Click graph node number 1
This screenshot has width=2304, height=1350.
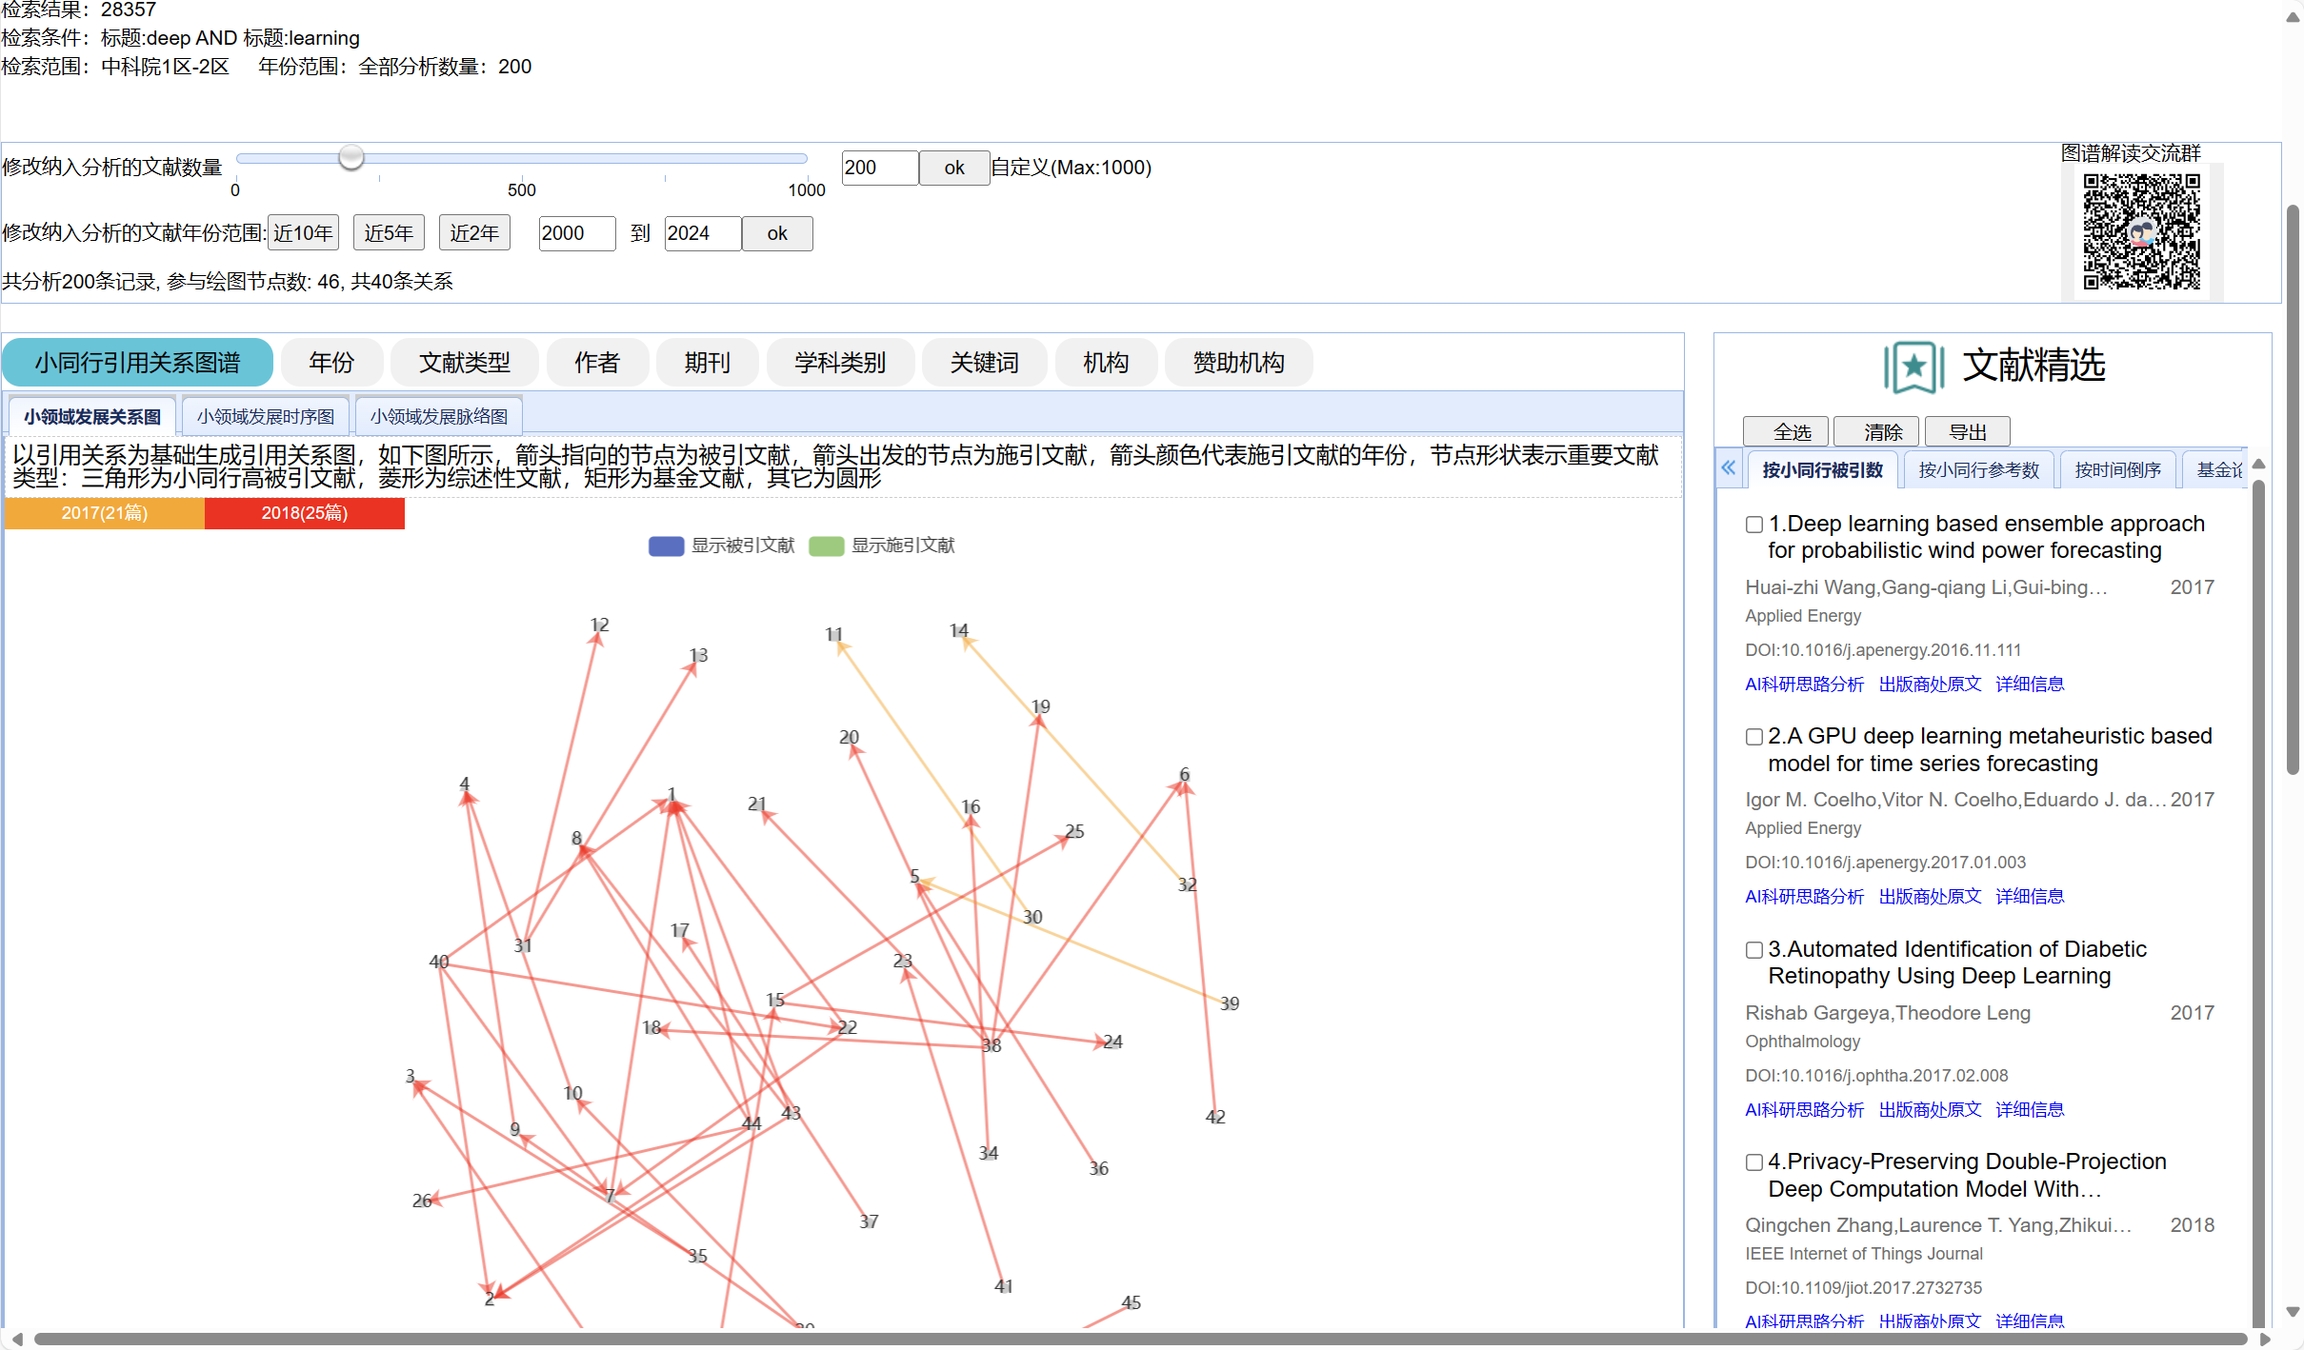click(672, 795)
